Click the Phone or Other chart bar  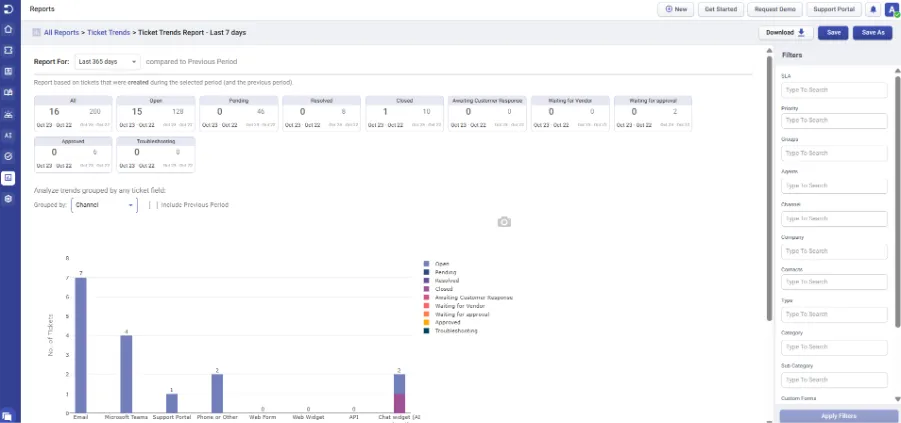point(217,394)
